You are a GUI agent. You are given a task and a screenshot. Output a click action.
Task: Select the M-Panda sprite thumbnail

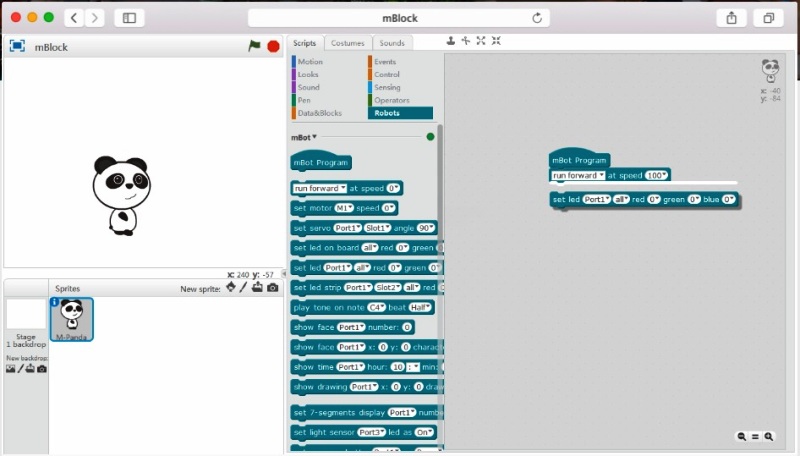(x=72, y=319)
